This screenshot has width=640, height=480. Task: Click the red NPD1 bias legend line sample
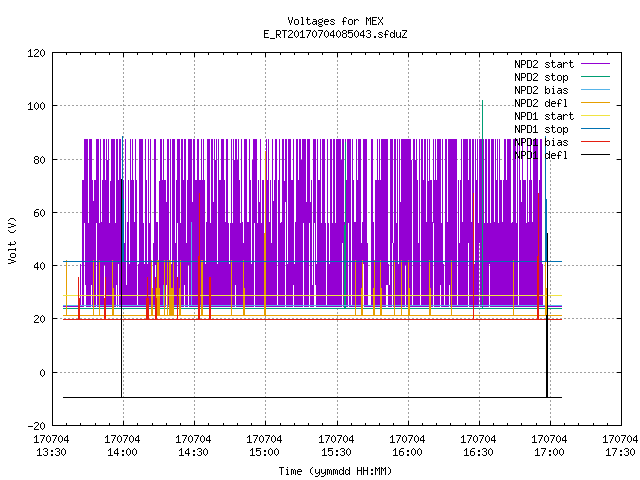[x=596, y=142]
